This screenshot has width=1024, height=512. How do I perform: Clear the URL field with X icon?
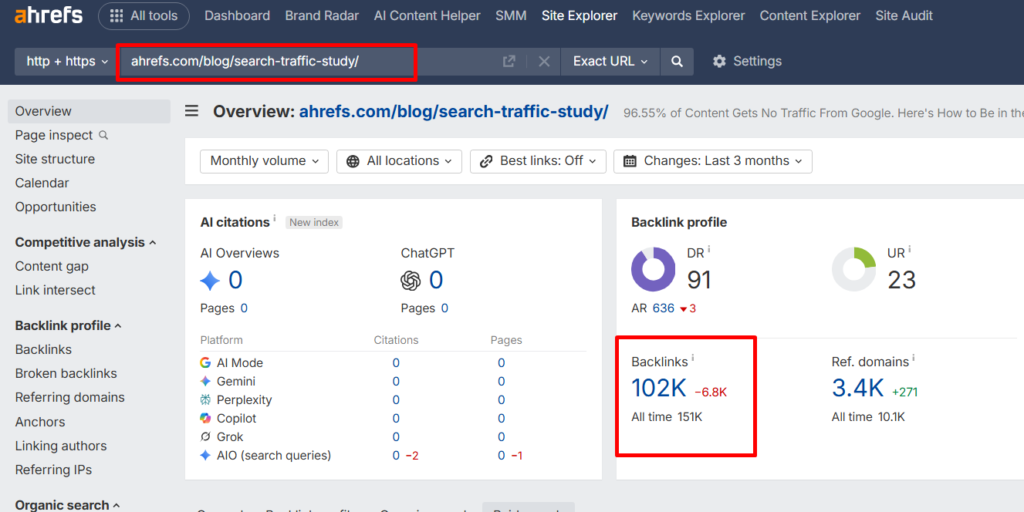[544, 61]
